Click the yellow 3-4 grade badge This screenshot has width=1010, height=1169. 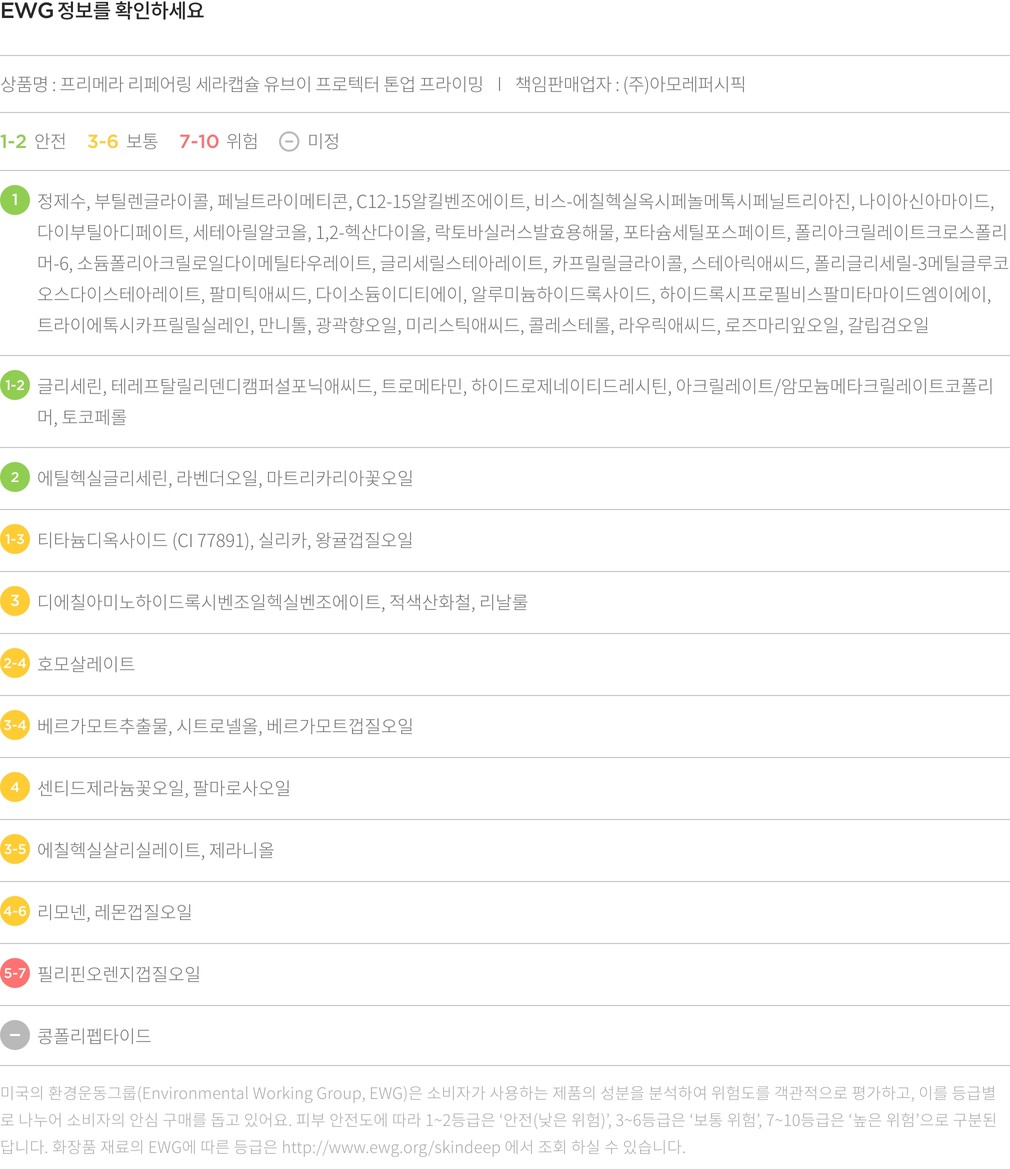click(15, 726)
